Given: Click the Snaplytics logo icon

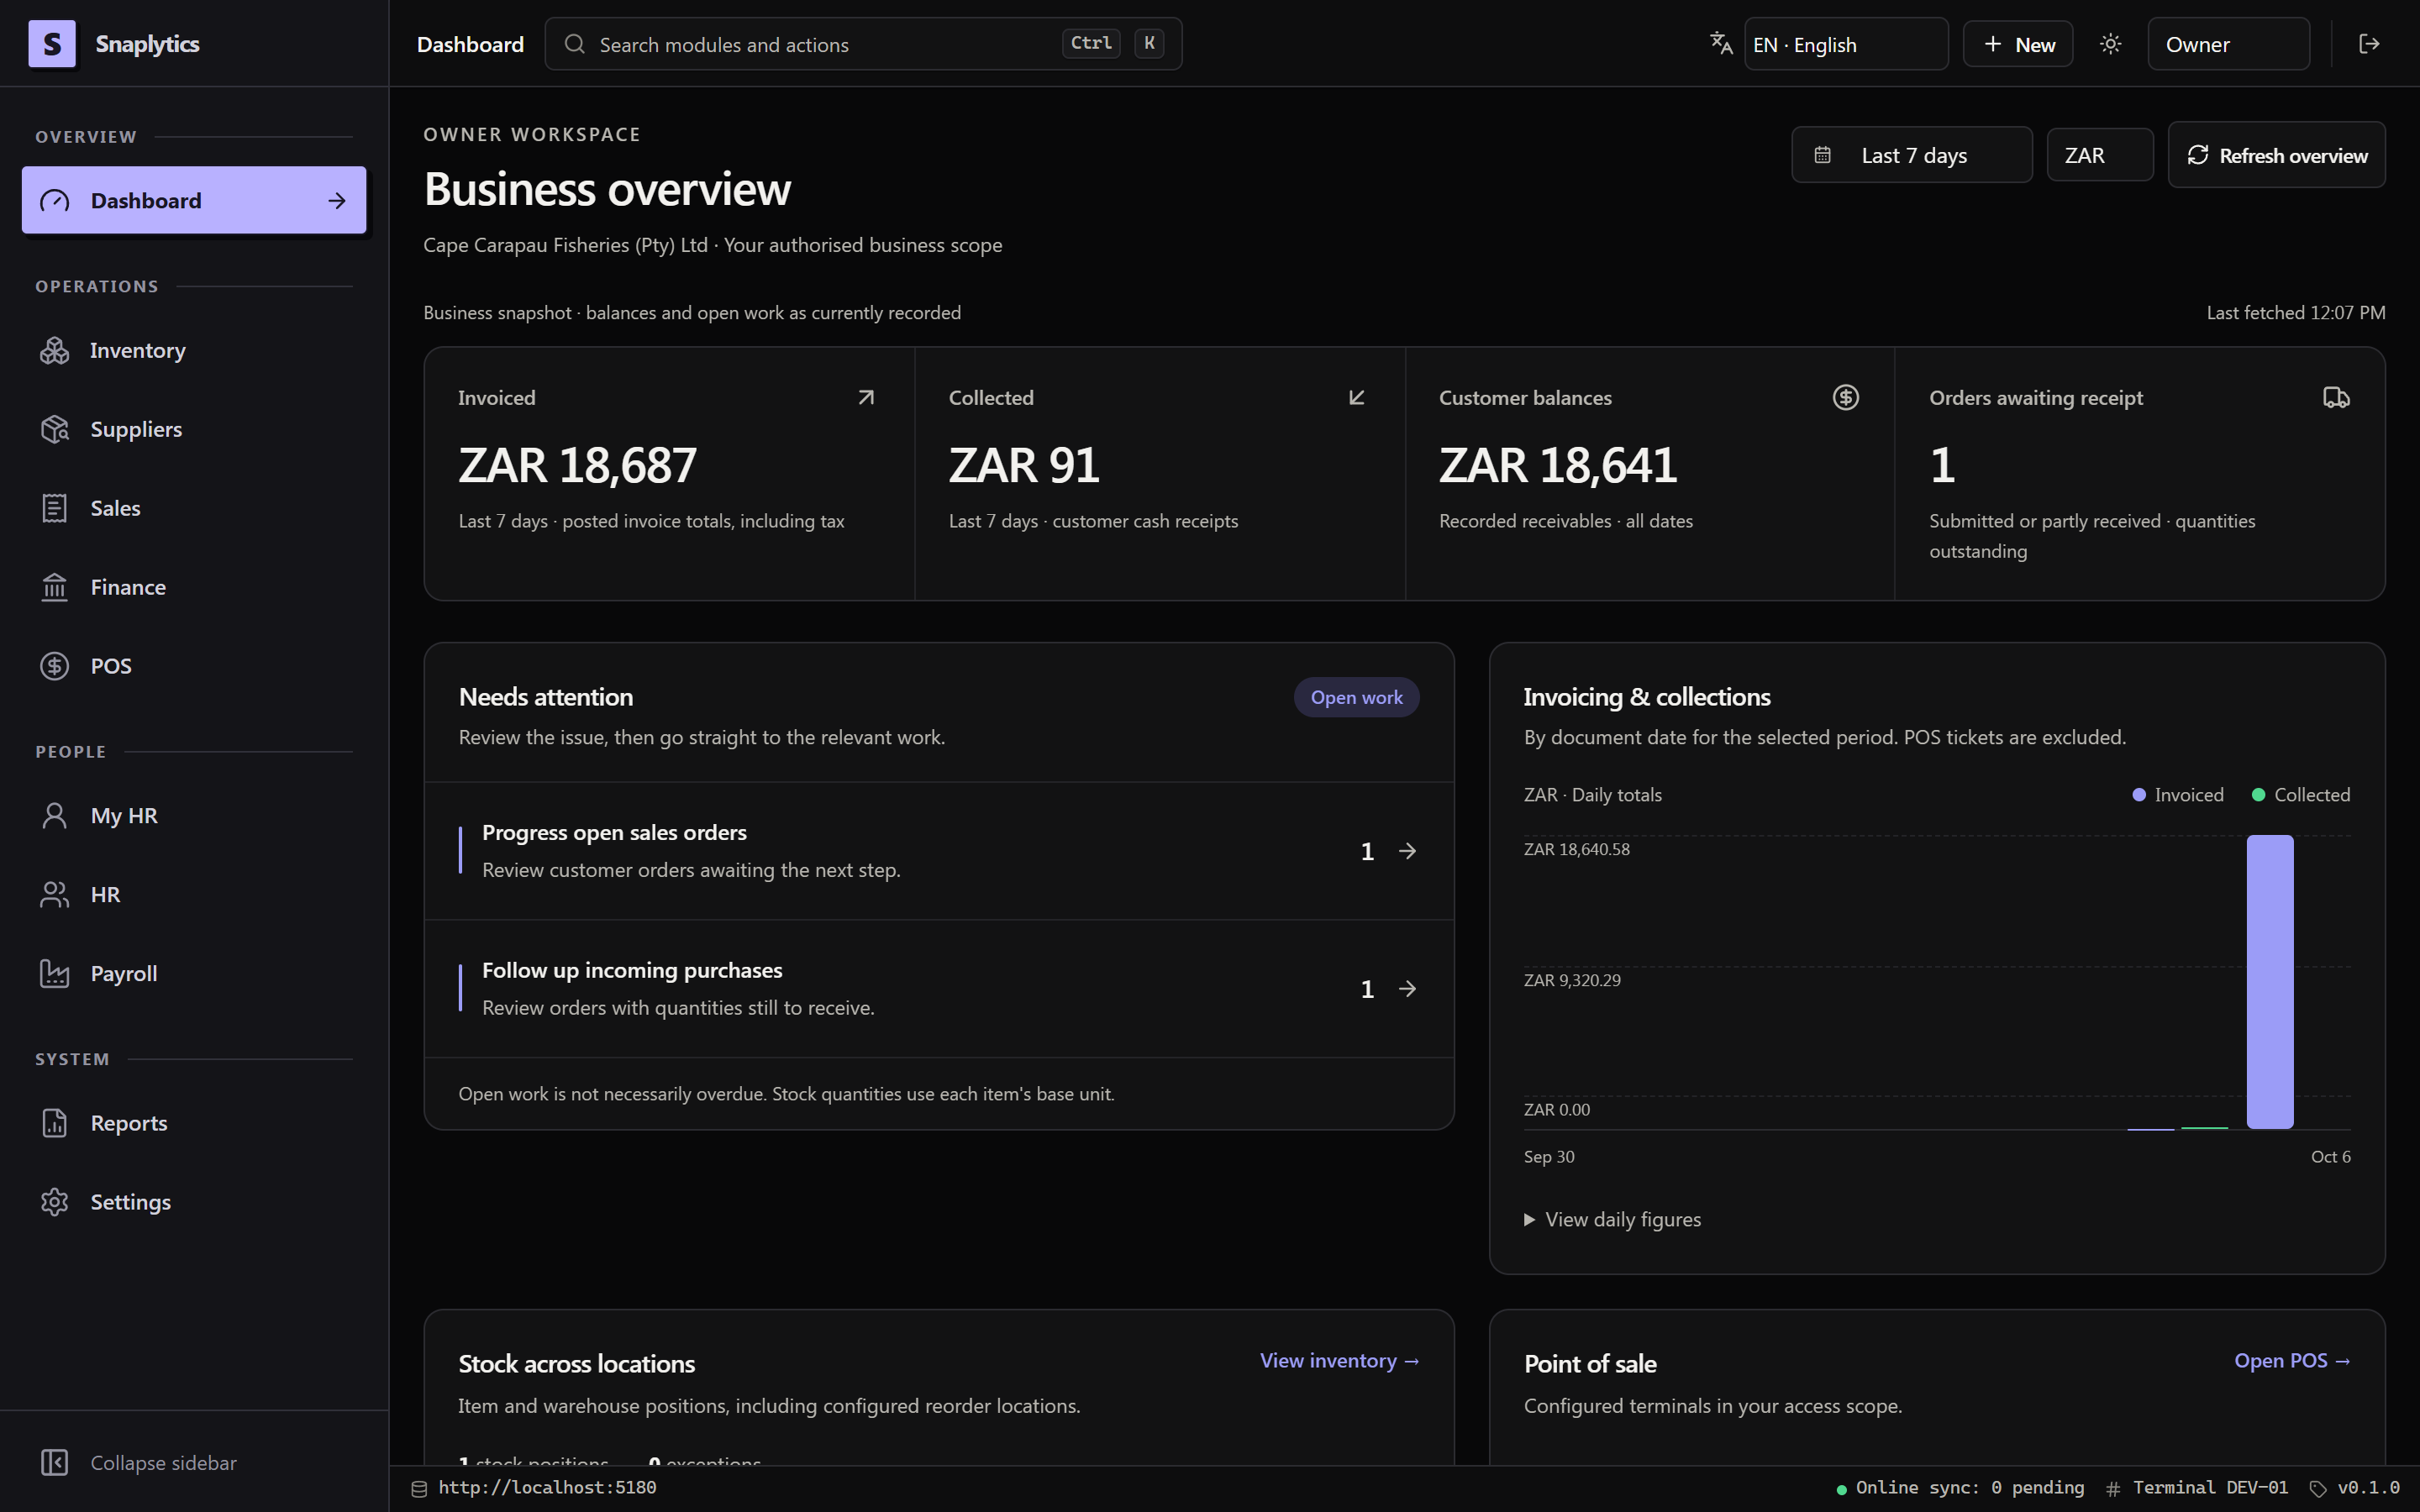Looking at the screenshot, I should point(52,44).
